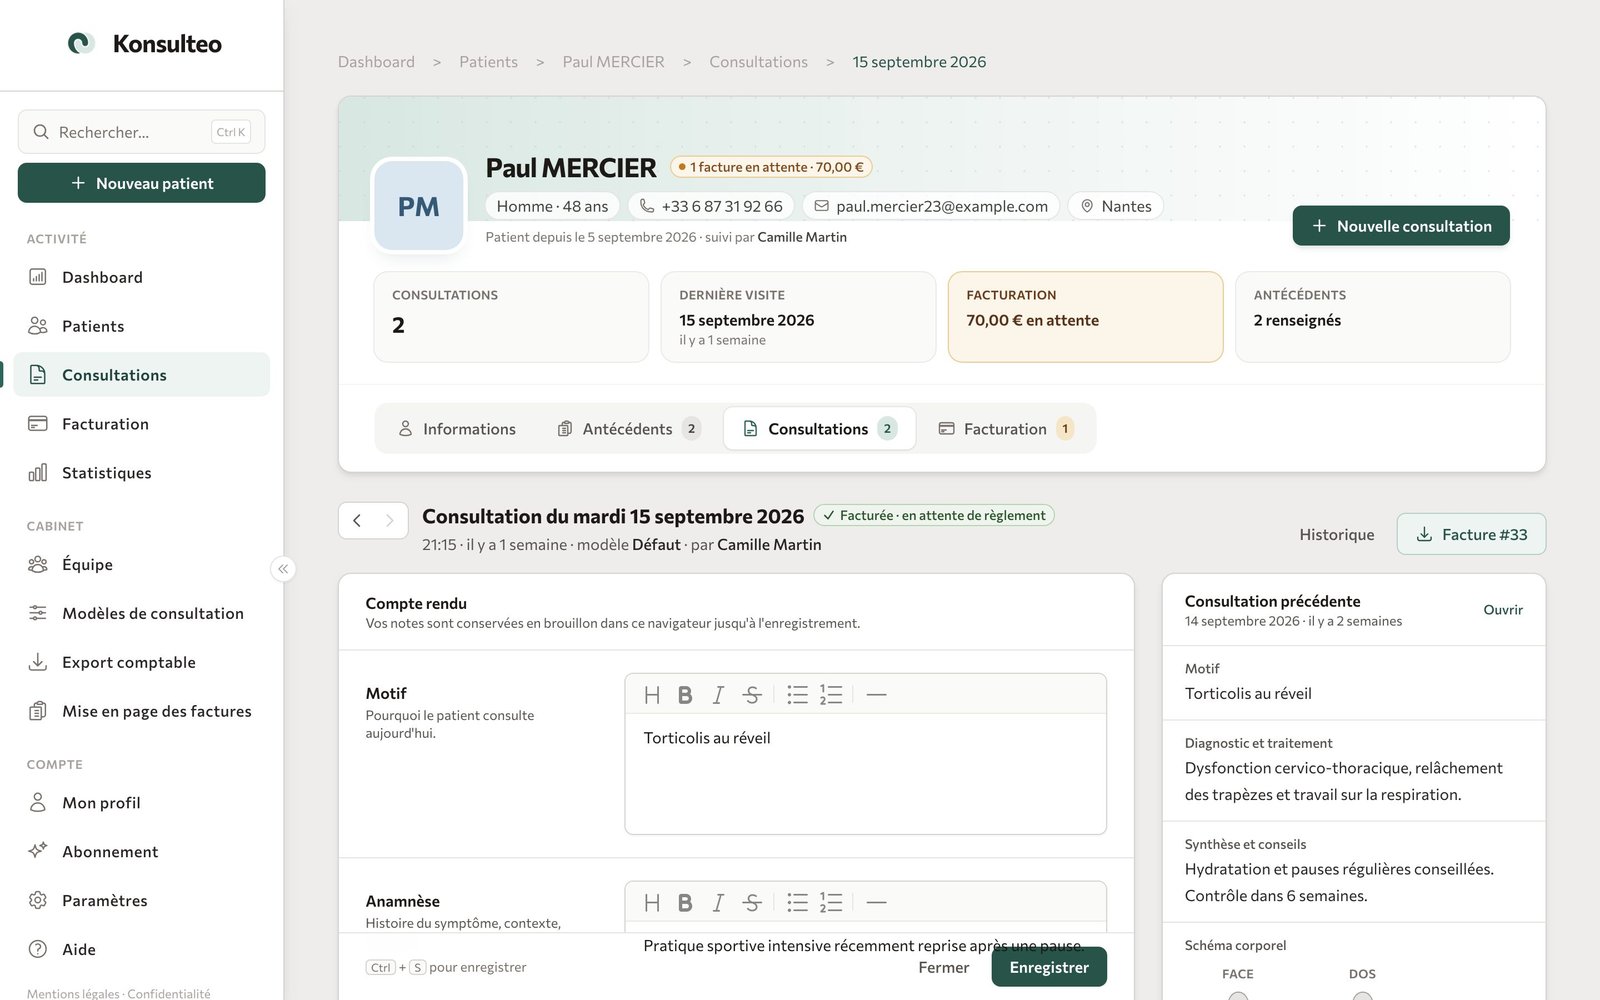
Task: Switch to the Antécédents tab
Action: (x=629, y=429)
